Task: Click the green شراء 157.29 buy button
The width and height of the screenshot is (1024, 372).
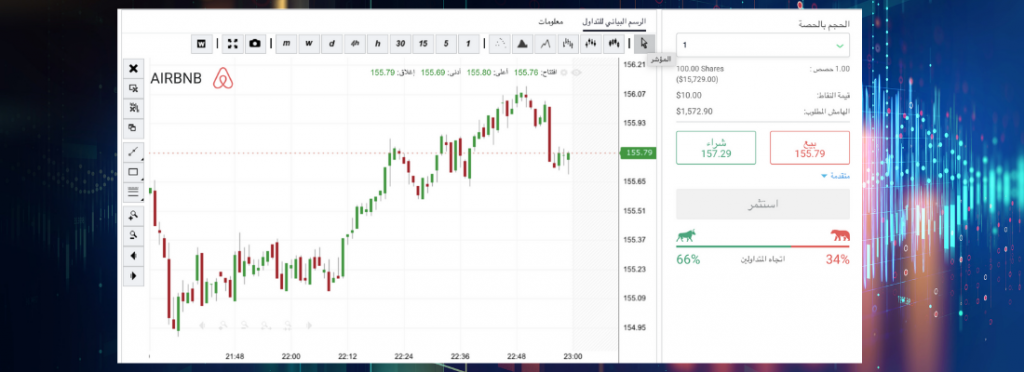Action: click(716, 147)
